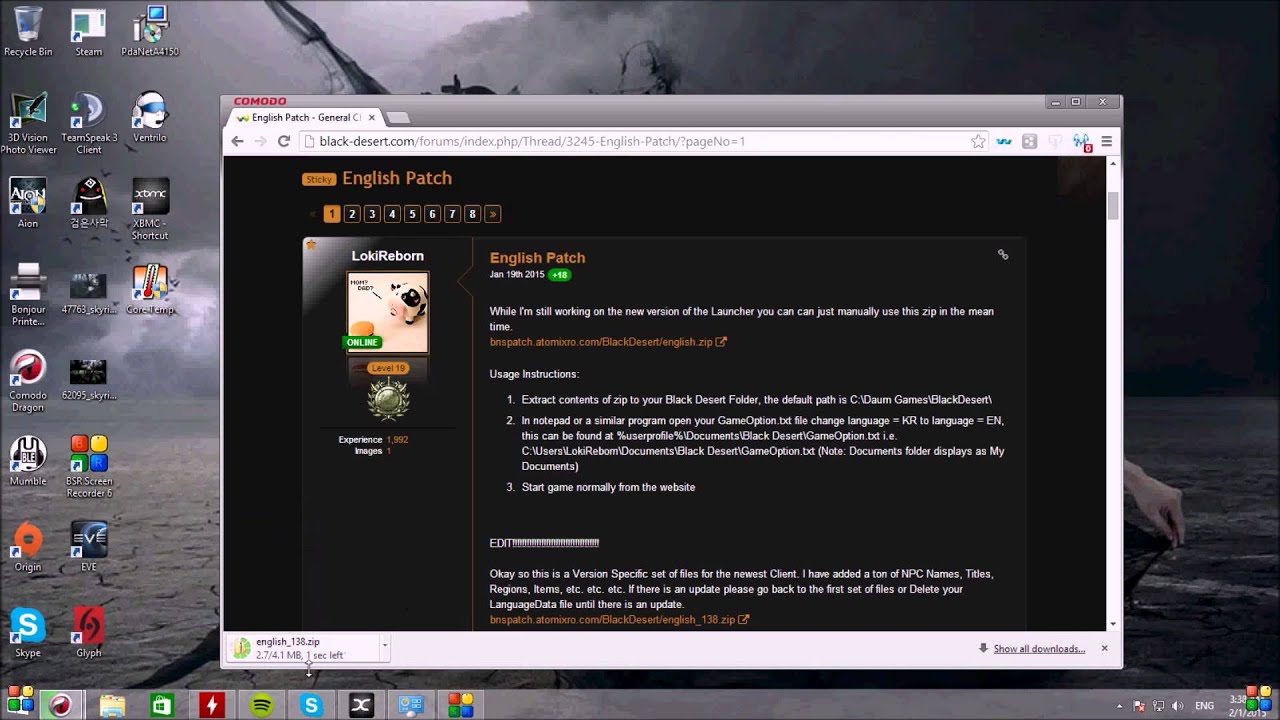Viewport: 1280px width, 720px height.
Task: Click the Windows Store taskbar icon
Action: click(162, 705)
